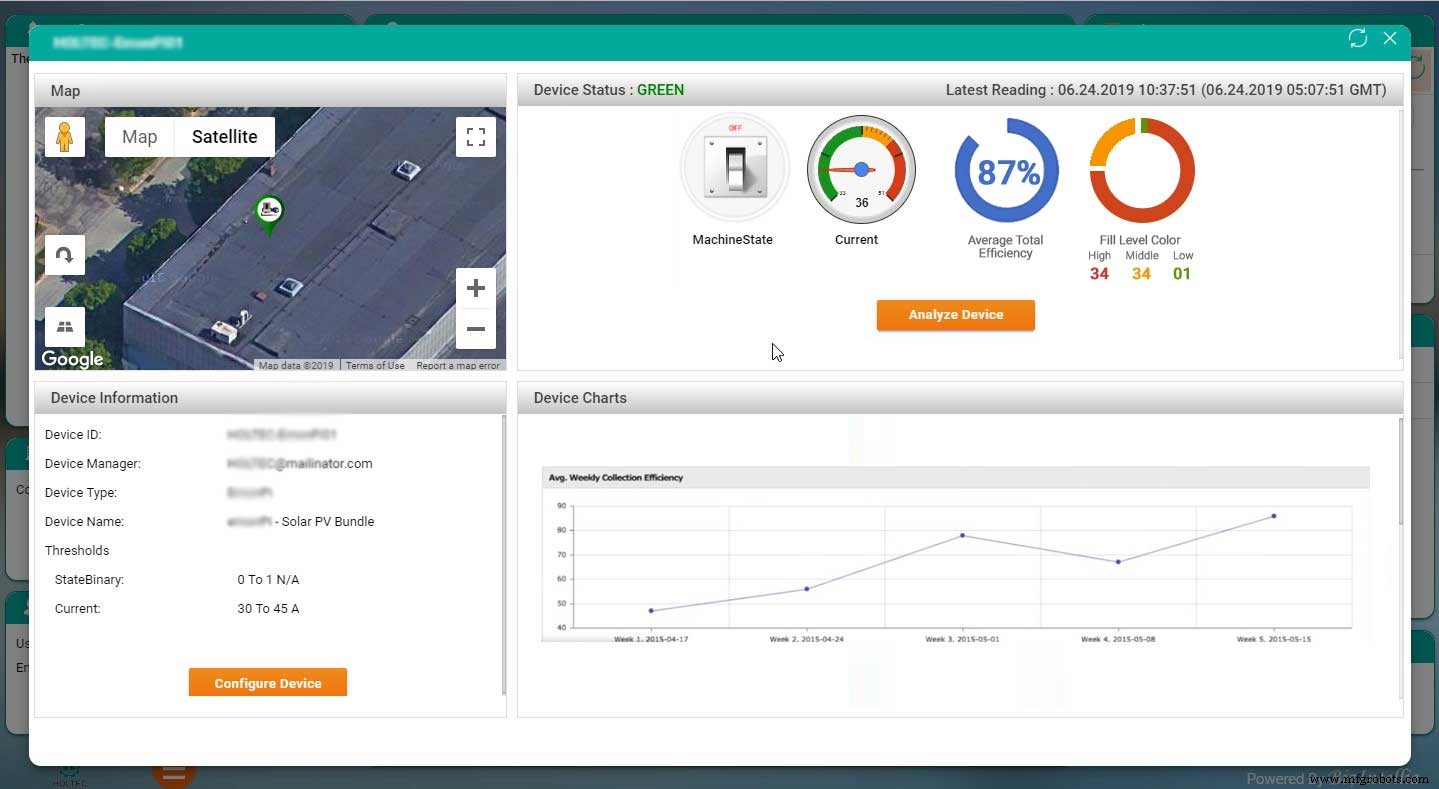Refresh the device detail popup
The height and width of the screenshot is (789, 1439).
(x=1357, y=38)
